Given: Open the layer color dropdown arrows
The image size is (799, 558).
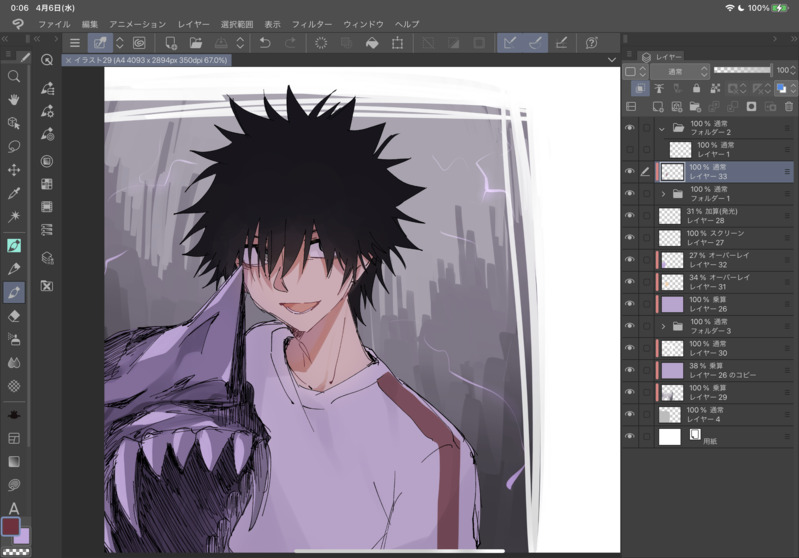Looking at the screenshot, I should [793, 89].
